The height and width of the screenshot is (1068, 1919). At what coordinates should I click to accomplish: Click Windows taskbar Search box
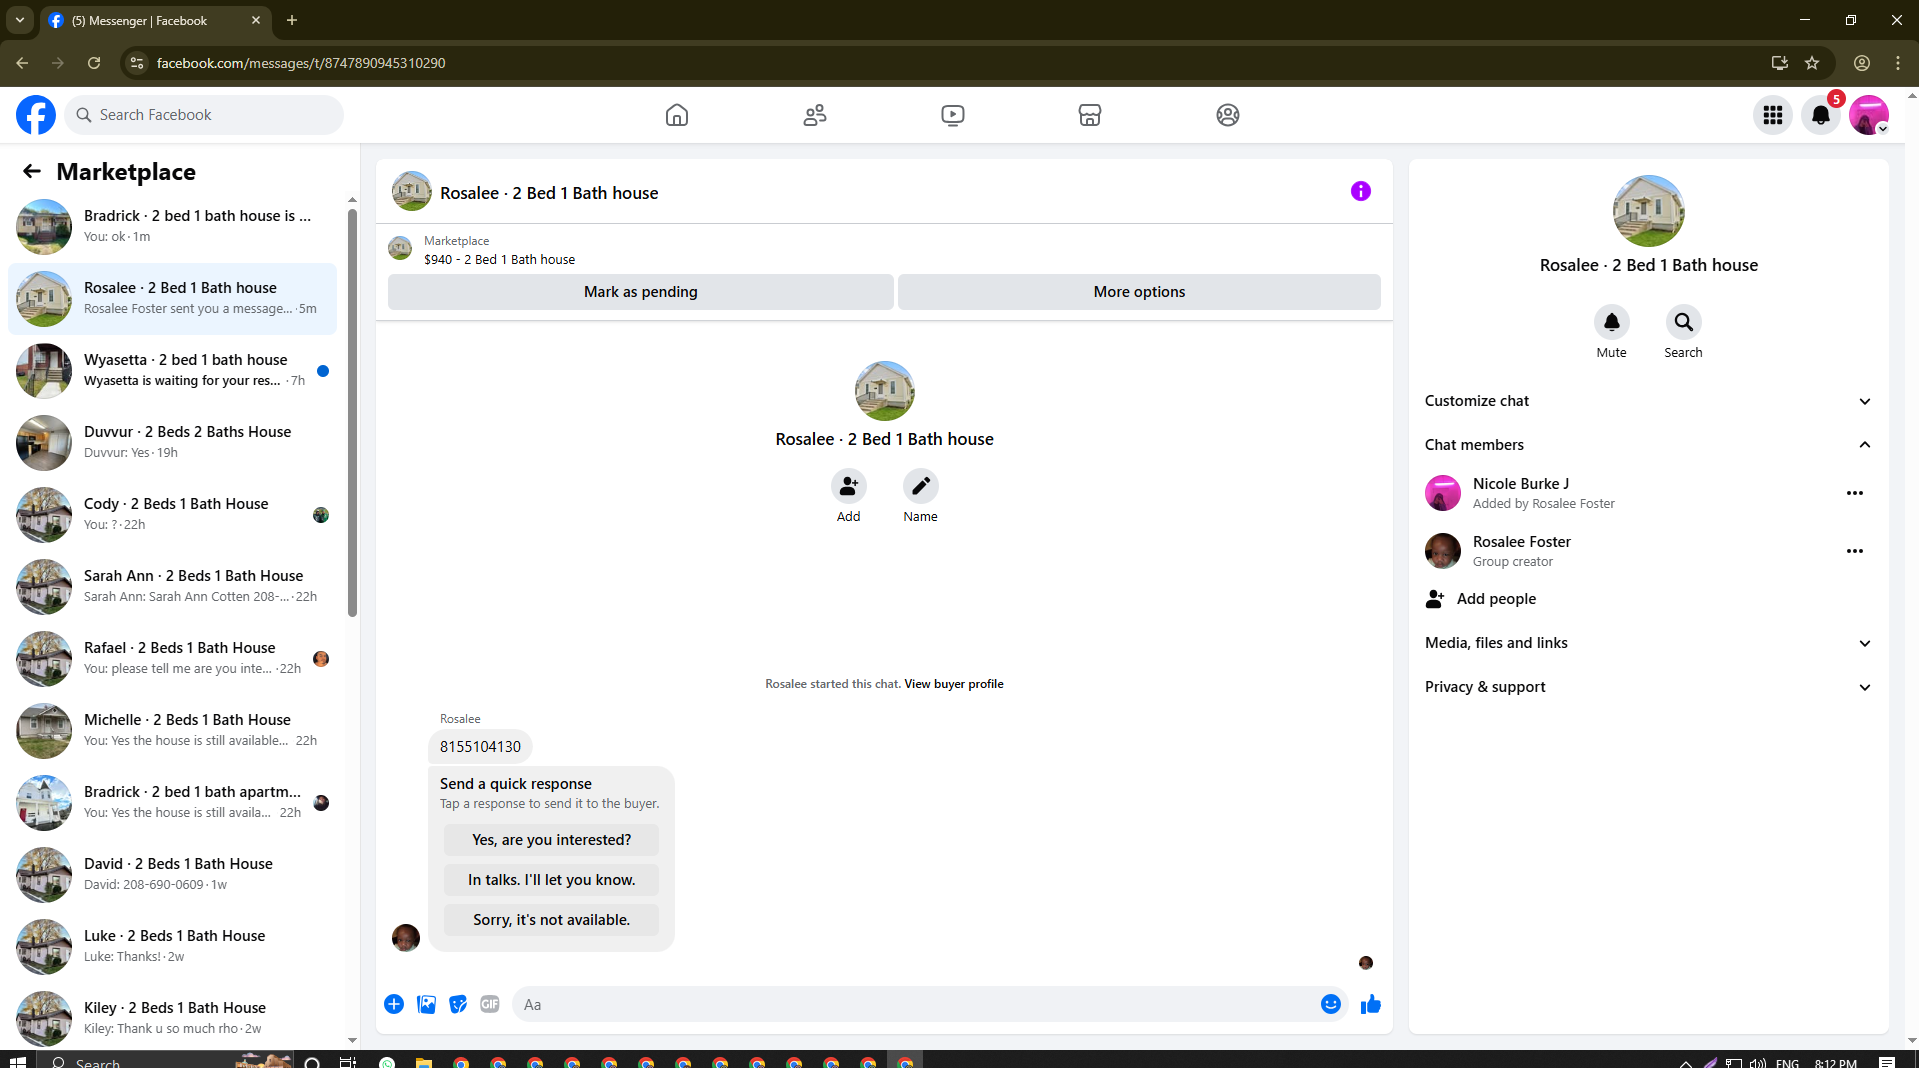pos(167,1060)
